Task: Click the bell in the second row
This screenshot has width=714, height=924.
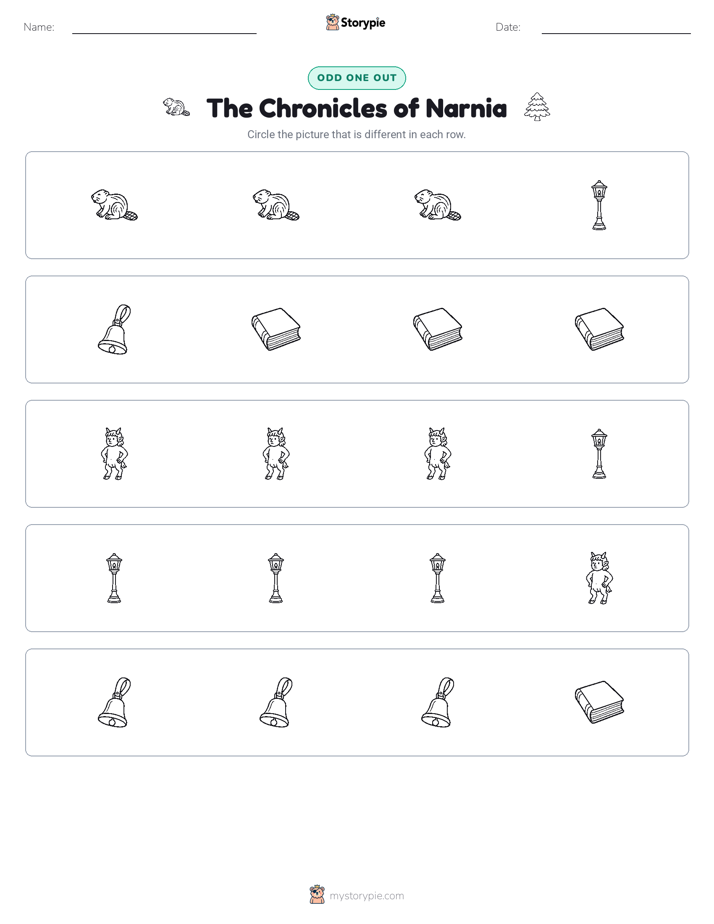Action: pos(114,329)
